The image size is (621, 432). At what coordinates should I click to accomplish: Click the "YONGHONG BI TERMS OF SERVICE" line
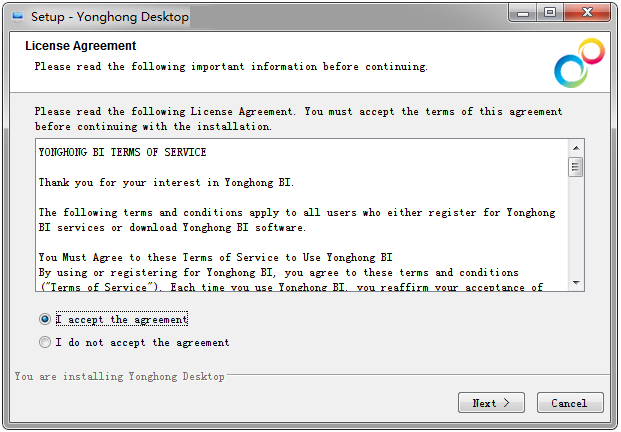pyautogui.click(x=122, y=153)
